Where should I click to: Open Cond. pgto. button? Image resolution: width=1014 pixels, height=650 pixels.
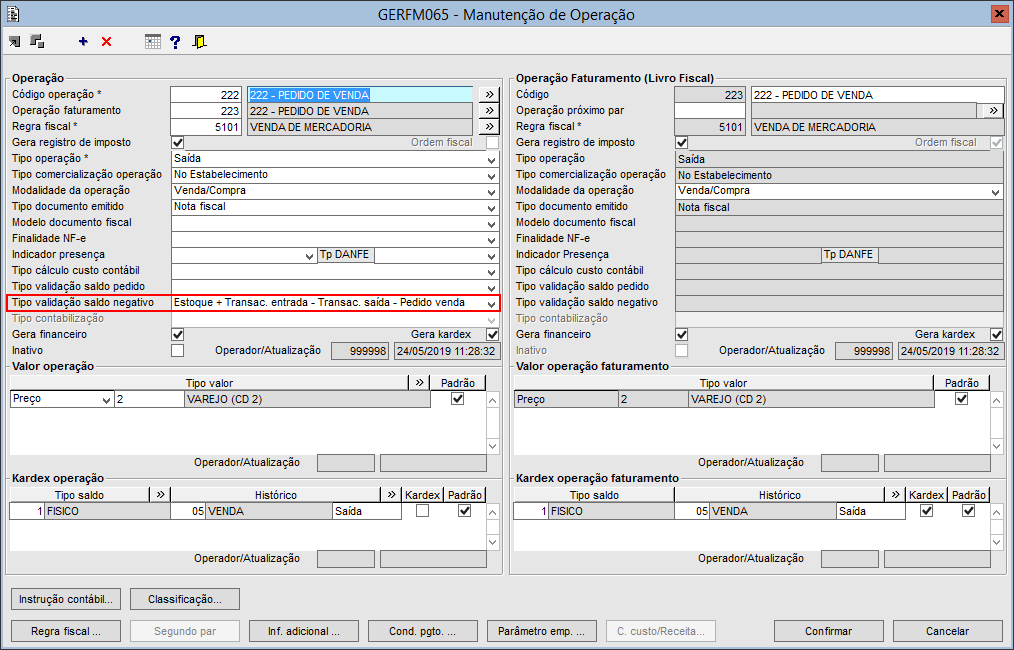coord(423,631)
